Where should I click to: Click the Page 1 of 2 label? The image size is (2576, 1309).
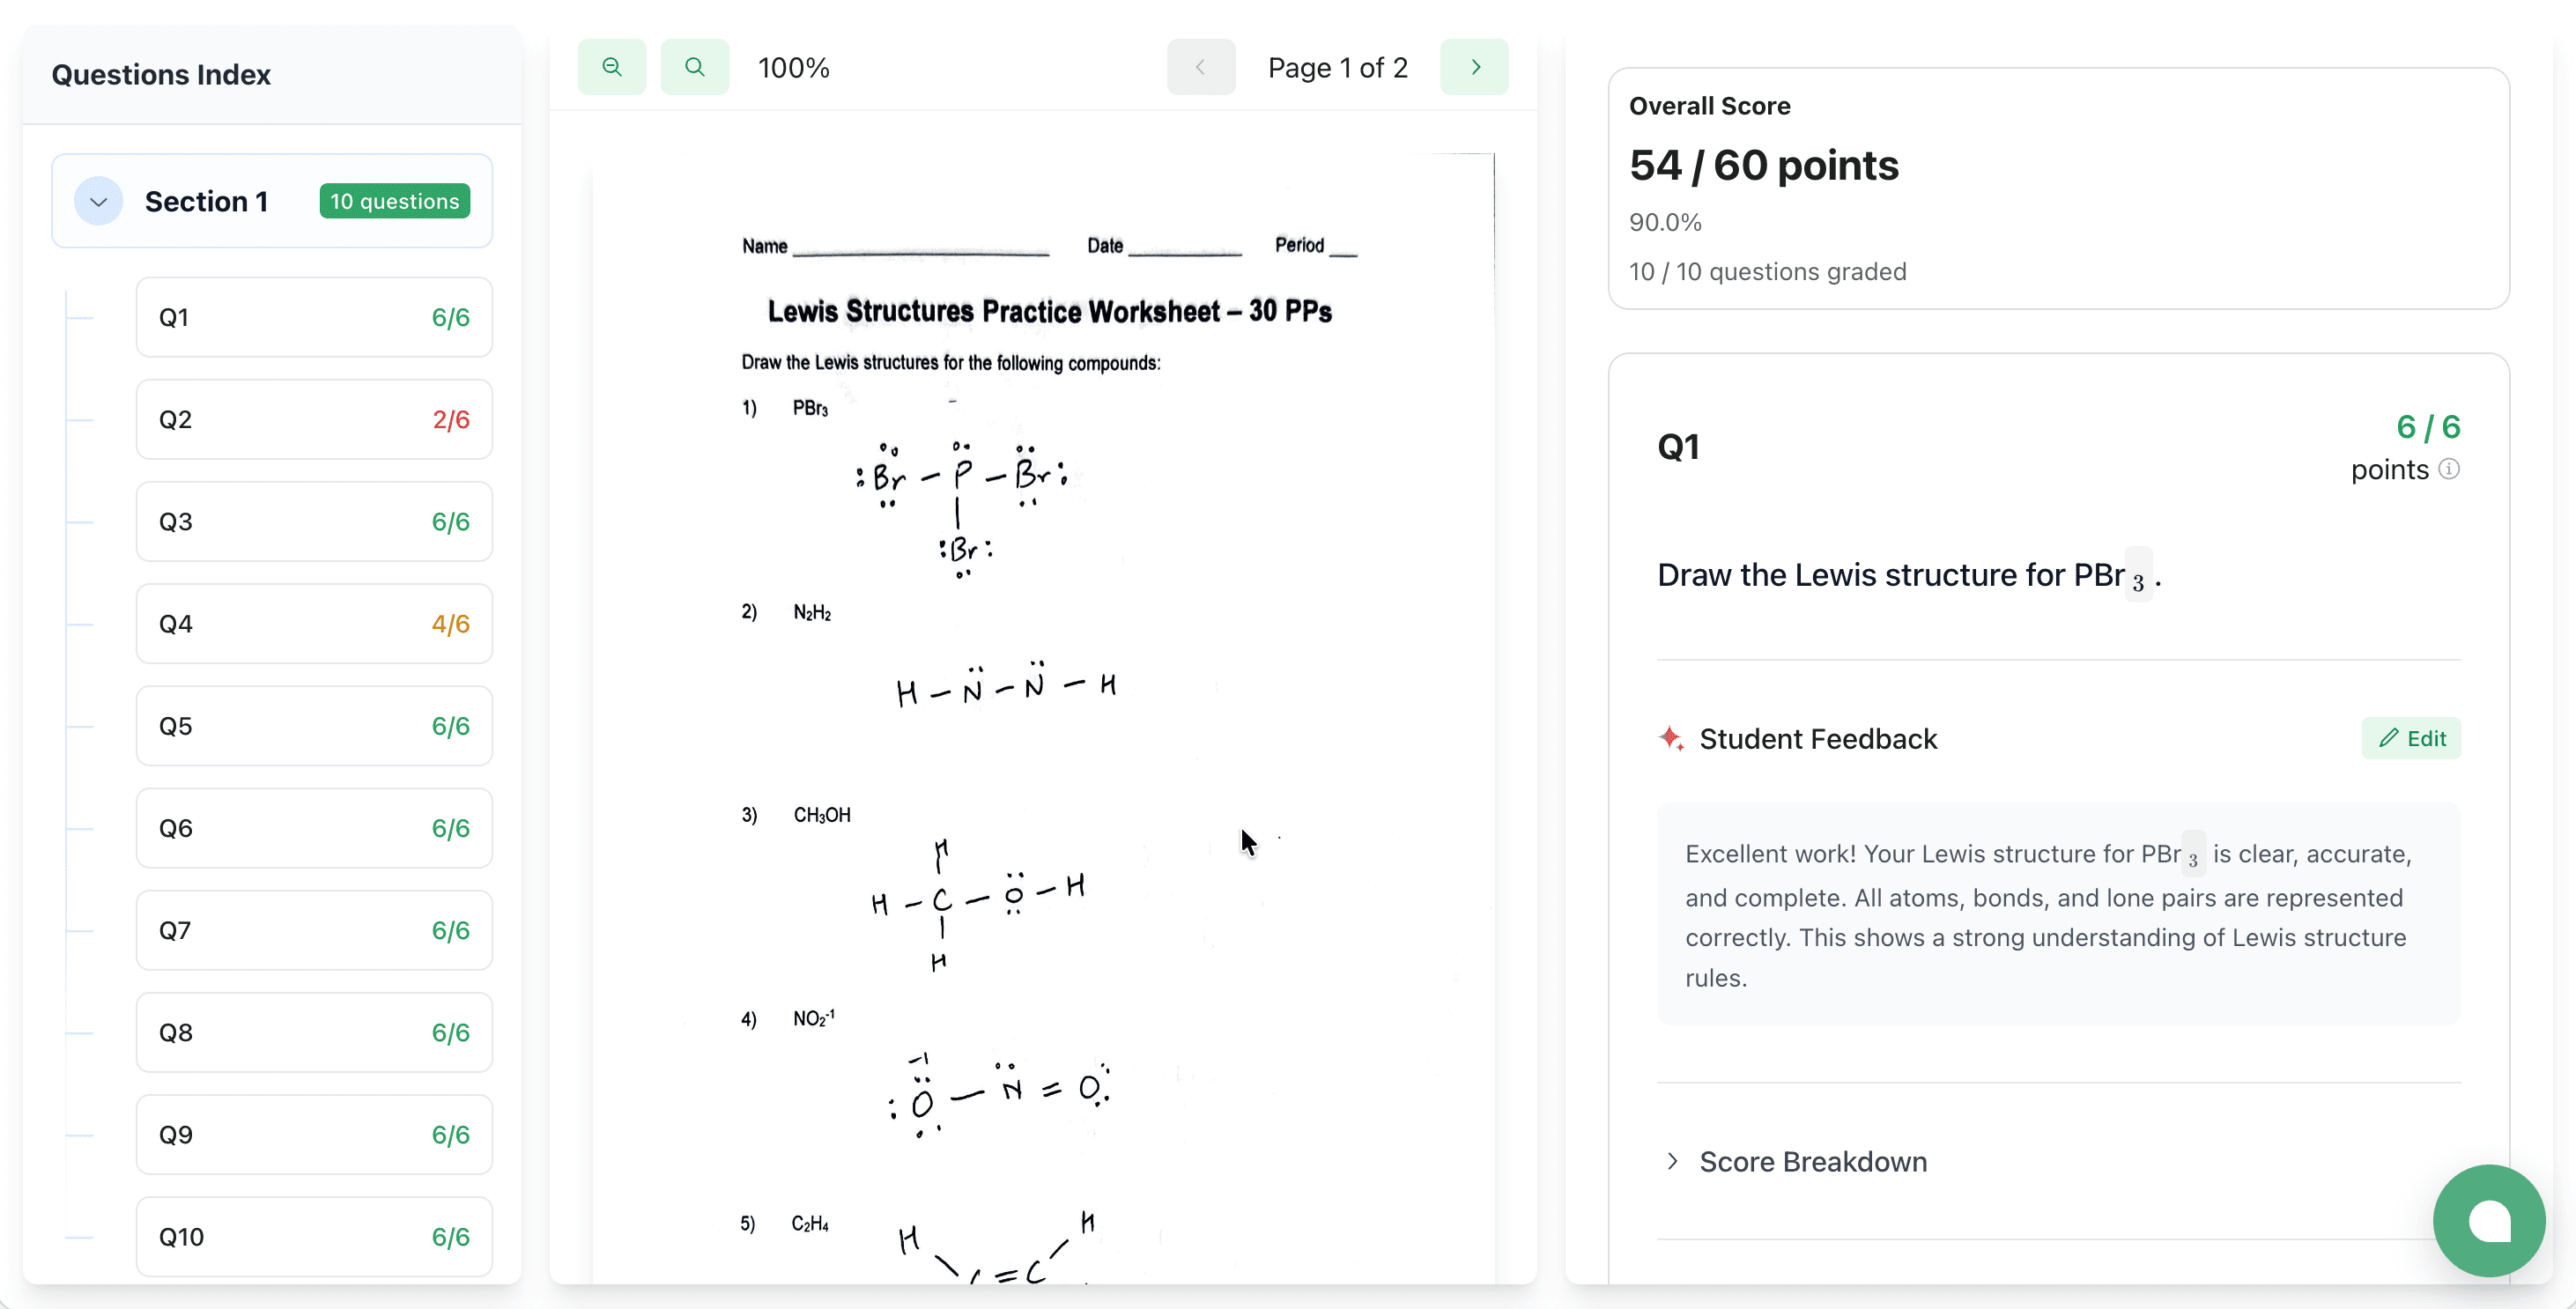(x=1338, y=66)
